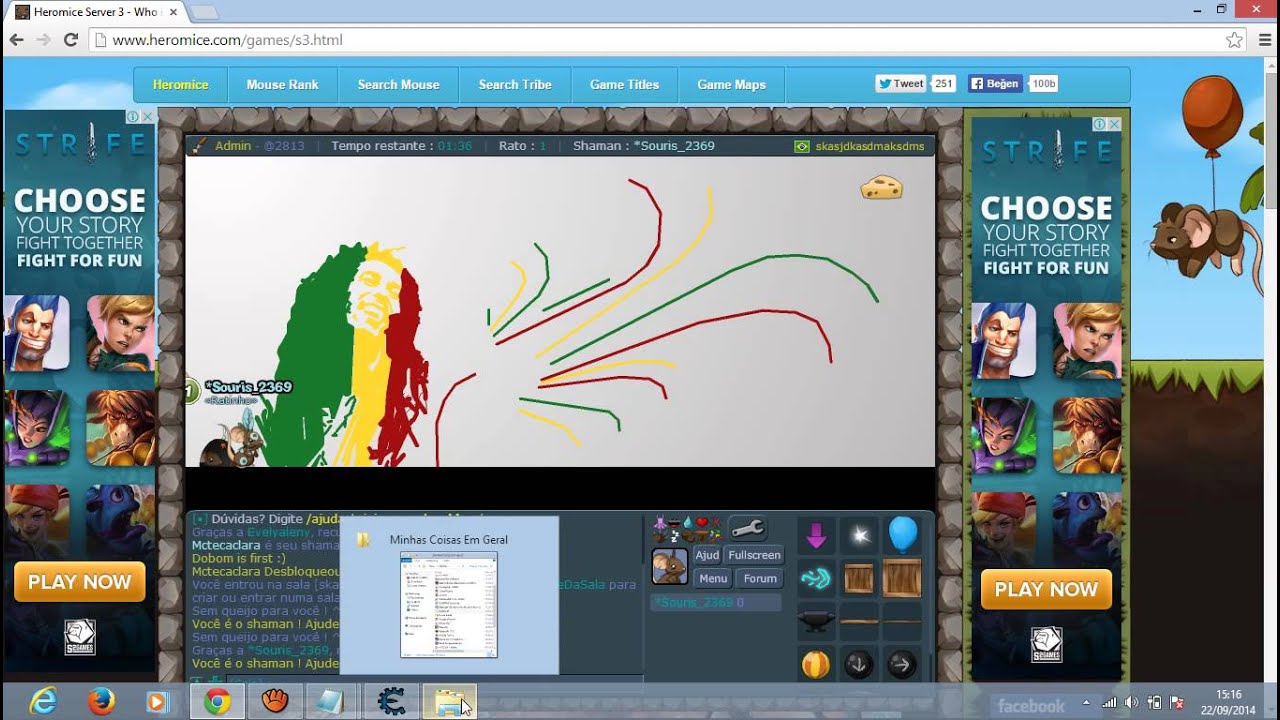Click the brush icon beside Admin
Screen dimensions: 1280x720
(198, 146)
